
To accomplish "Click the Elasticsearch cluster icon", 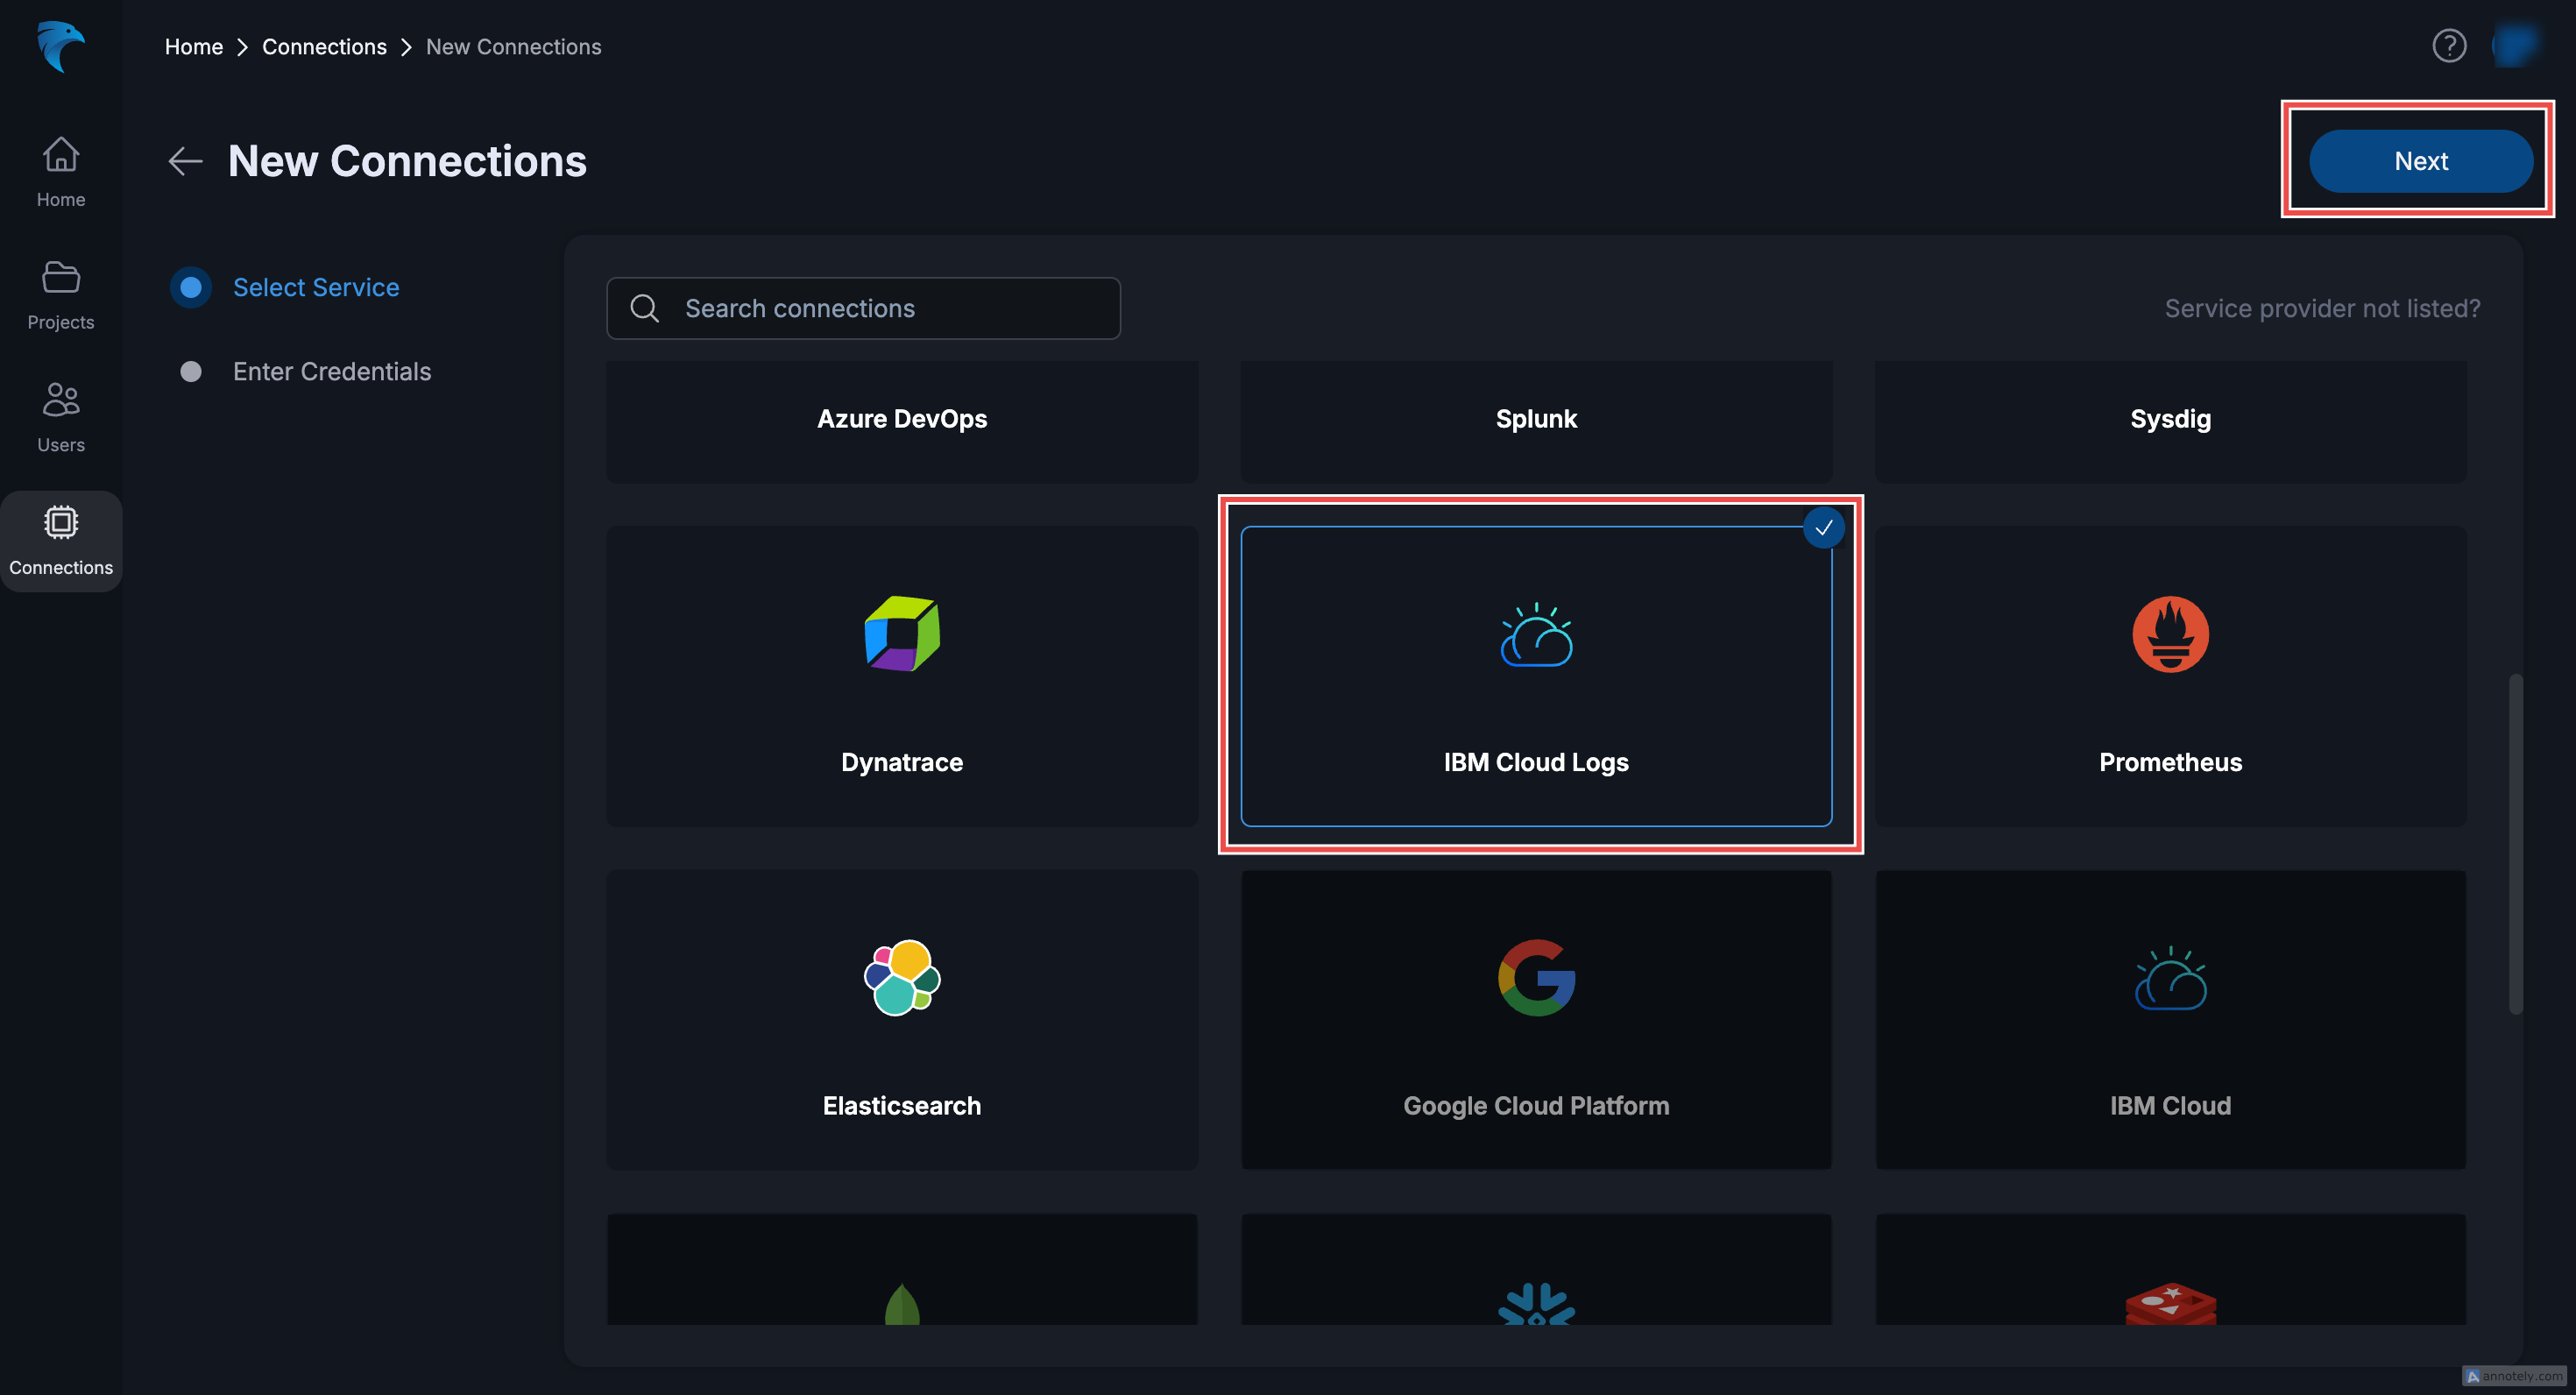I will pyautogui.click(x=901, y=977).
